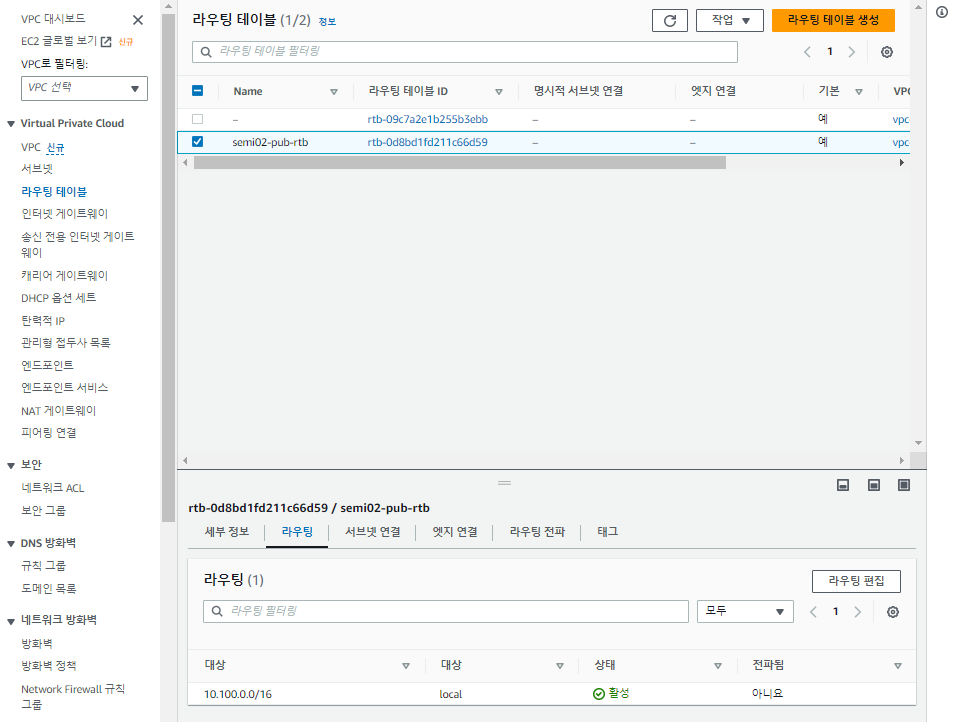Screen dimensions: 957x722
Task: Select the 10.100.0.0/16 route cell
Action: [x=238, y=695]
